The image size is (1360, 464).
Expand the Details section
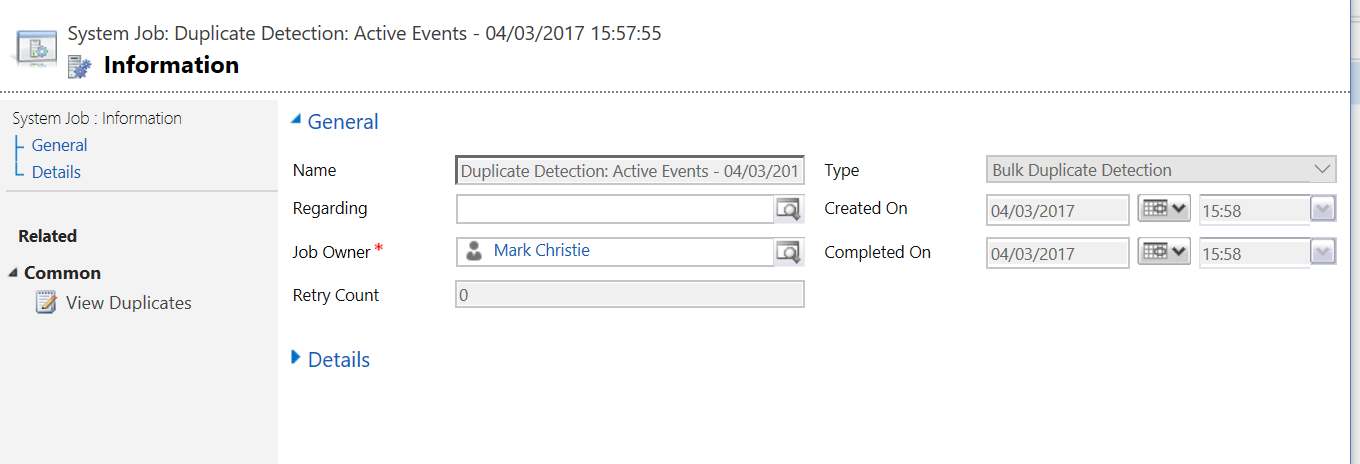pyautogui.click(x=295, y=357)
